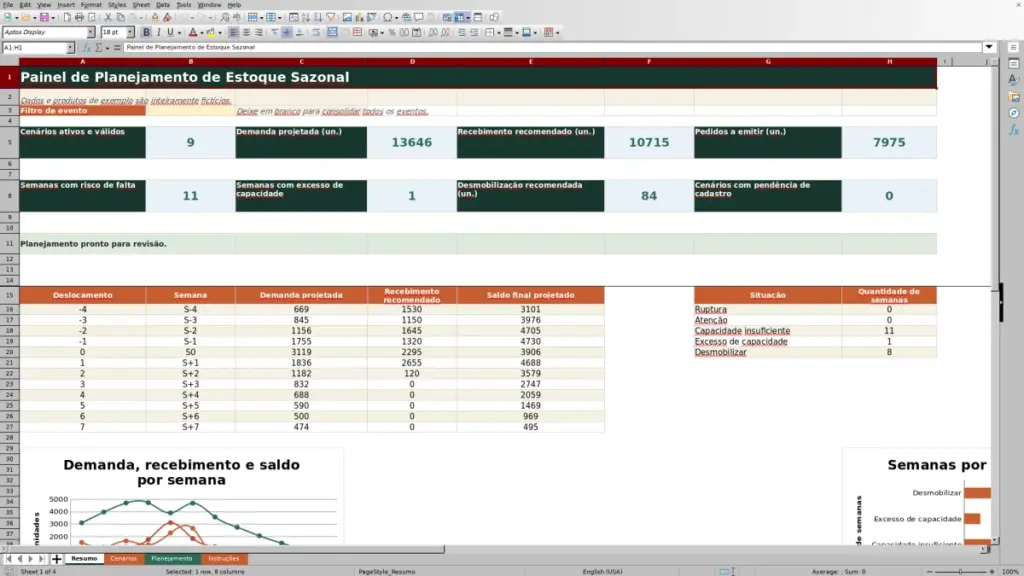Sort ascending with the sort icon
This screenshot has height=576, width=1024.
(x=306, y=18)
